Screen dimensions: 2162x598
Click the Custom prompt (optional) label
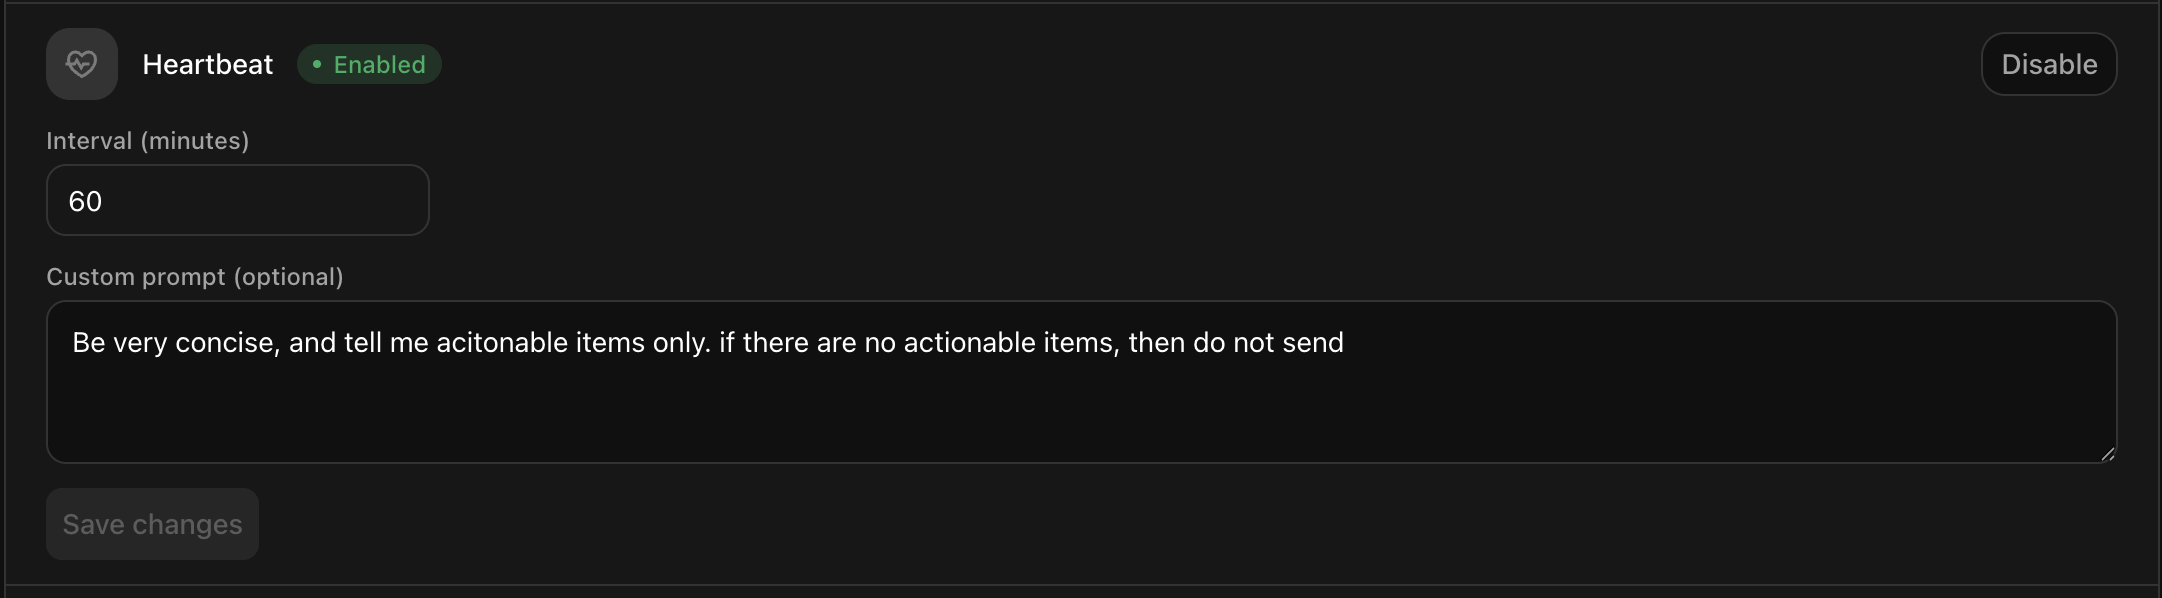pyautogui.click(x=194, y=277)
